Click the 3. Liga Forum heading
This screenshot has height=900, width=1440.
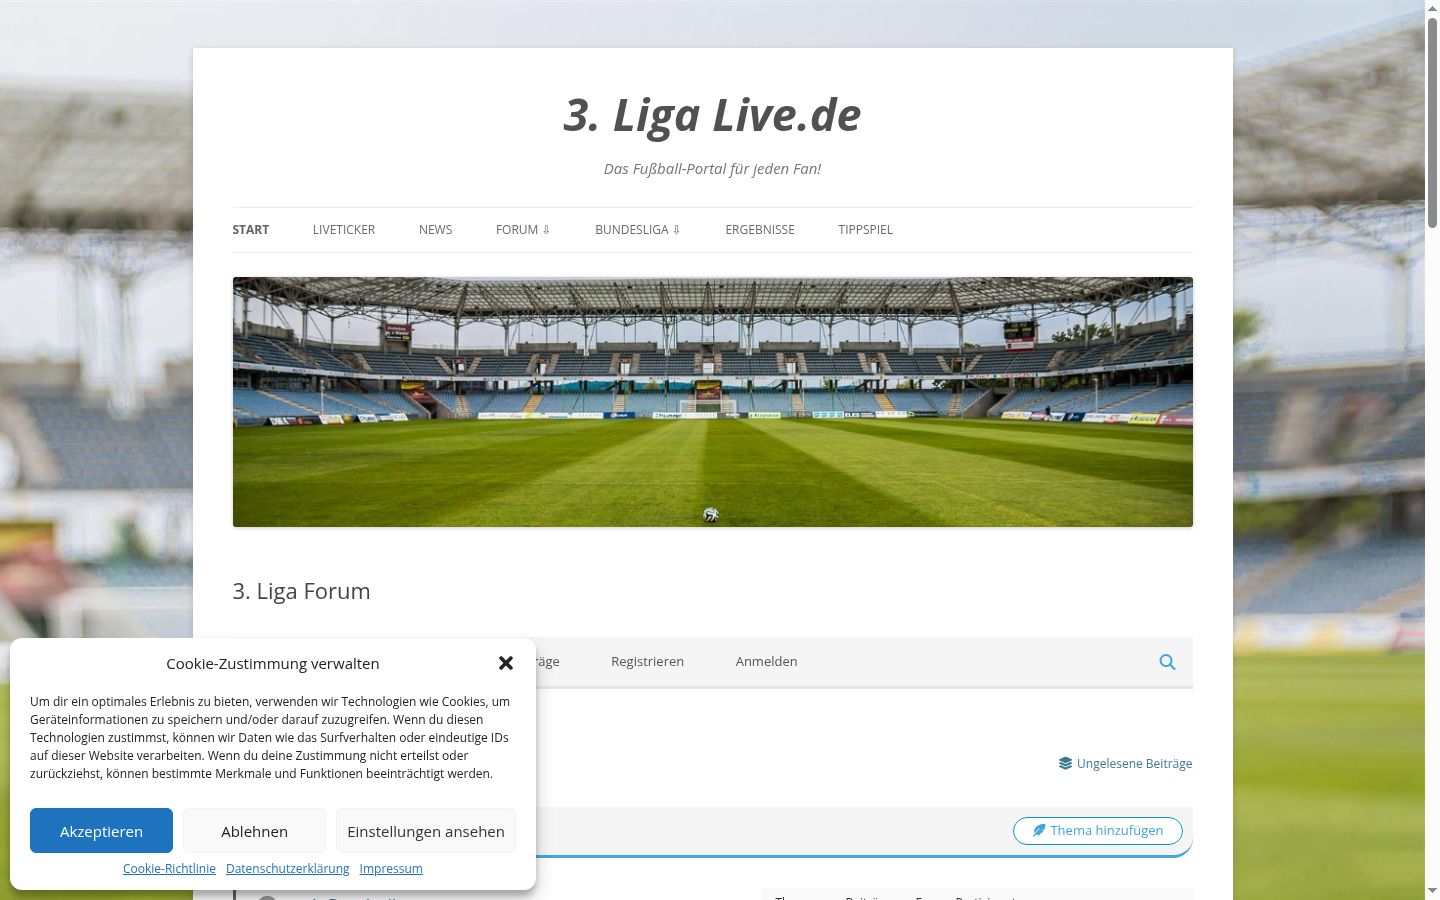[301, 591]
